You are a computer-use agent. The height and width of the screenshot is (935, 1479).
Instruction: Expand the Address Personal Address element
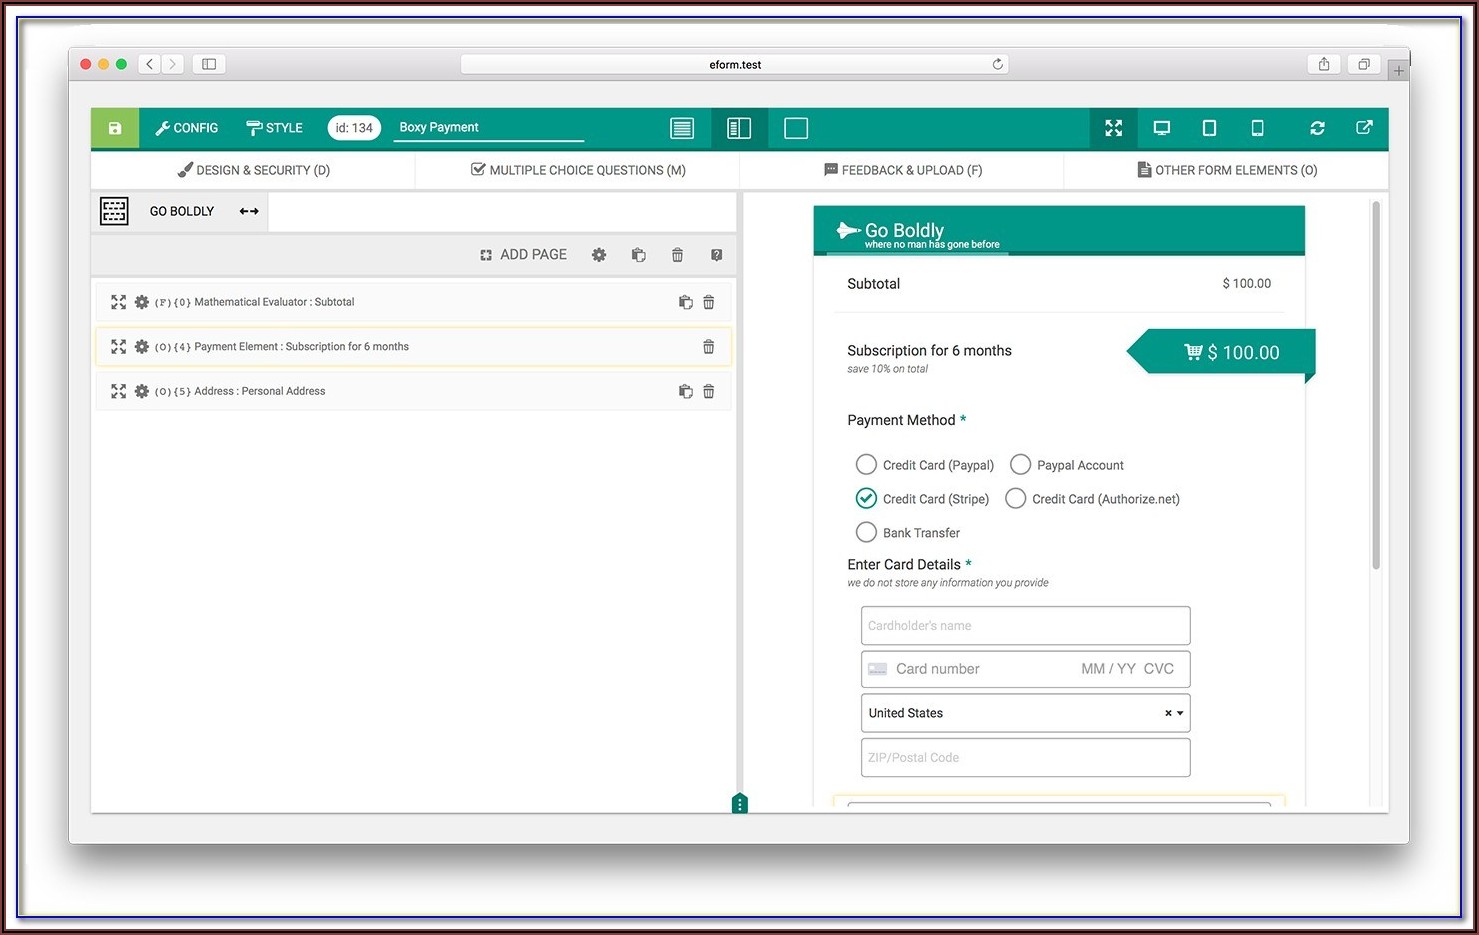[x=118, y=392]
